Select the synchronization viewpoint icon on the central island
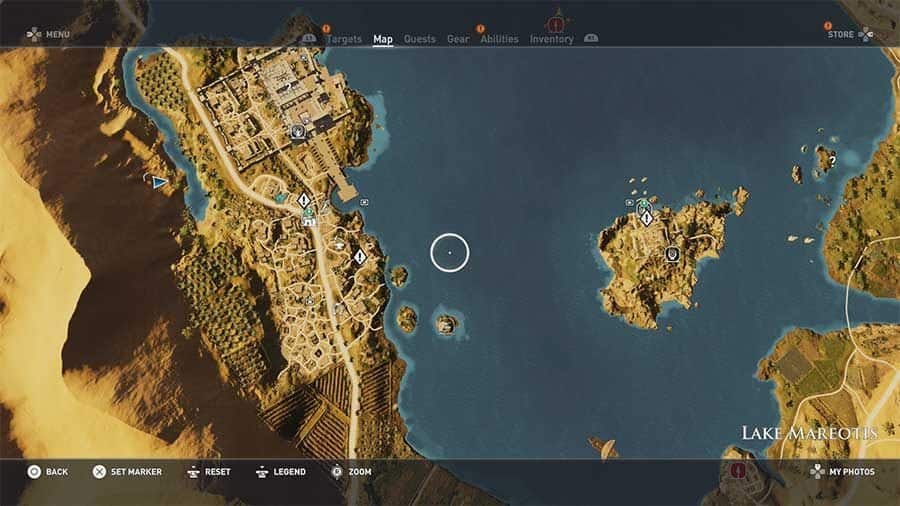Viewport: 900px width, 506px height. [x=672, y=253]
